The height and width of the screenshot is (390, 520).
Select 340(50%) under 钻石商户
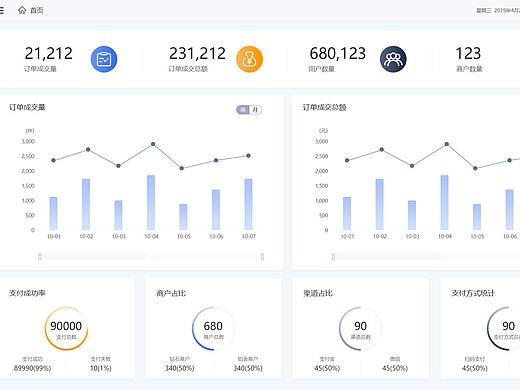[180, 368]
